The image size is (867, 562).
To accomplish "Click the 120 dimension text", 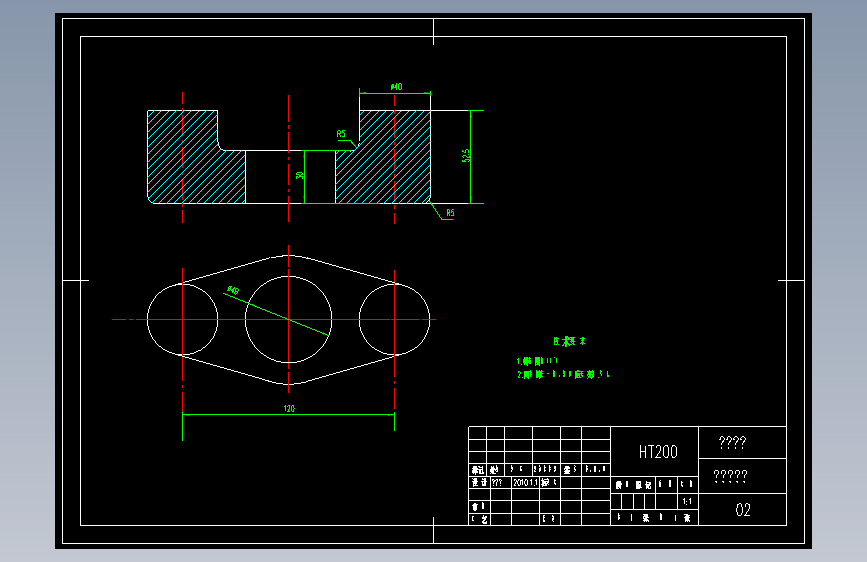I will click(x=289, y=409).
